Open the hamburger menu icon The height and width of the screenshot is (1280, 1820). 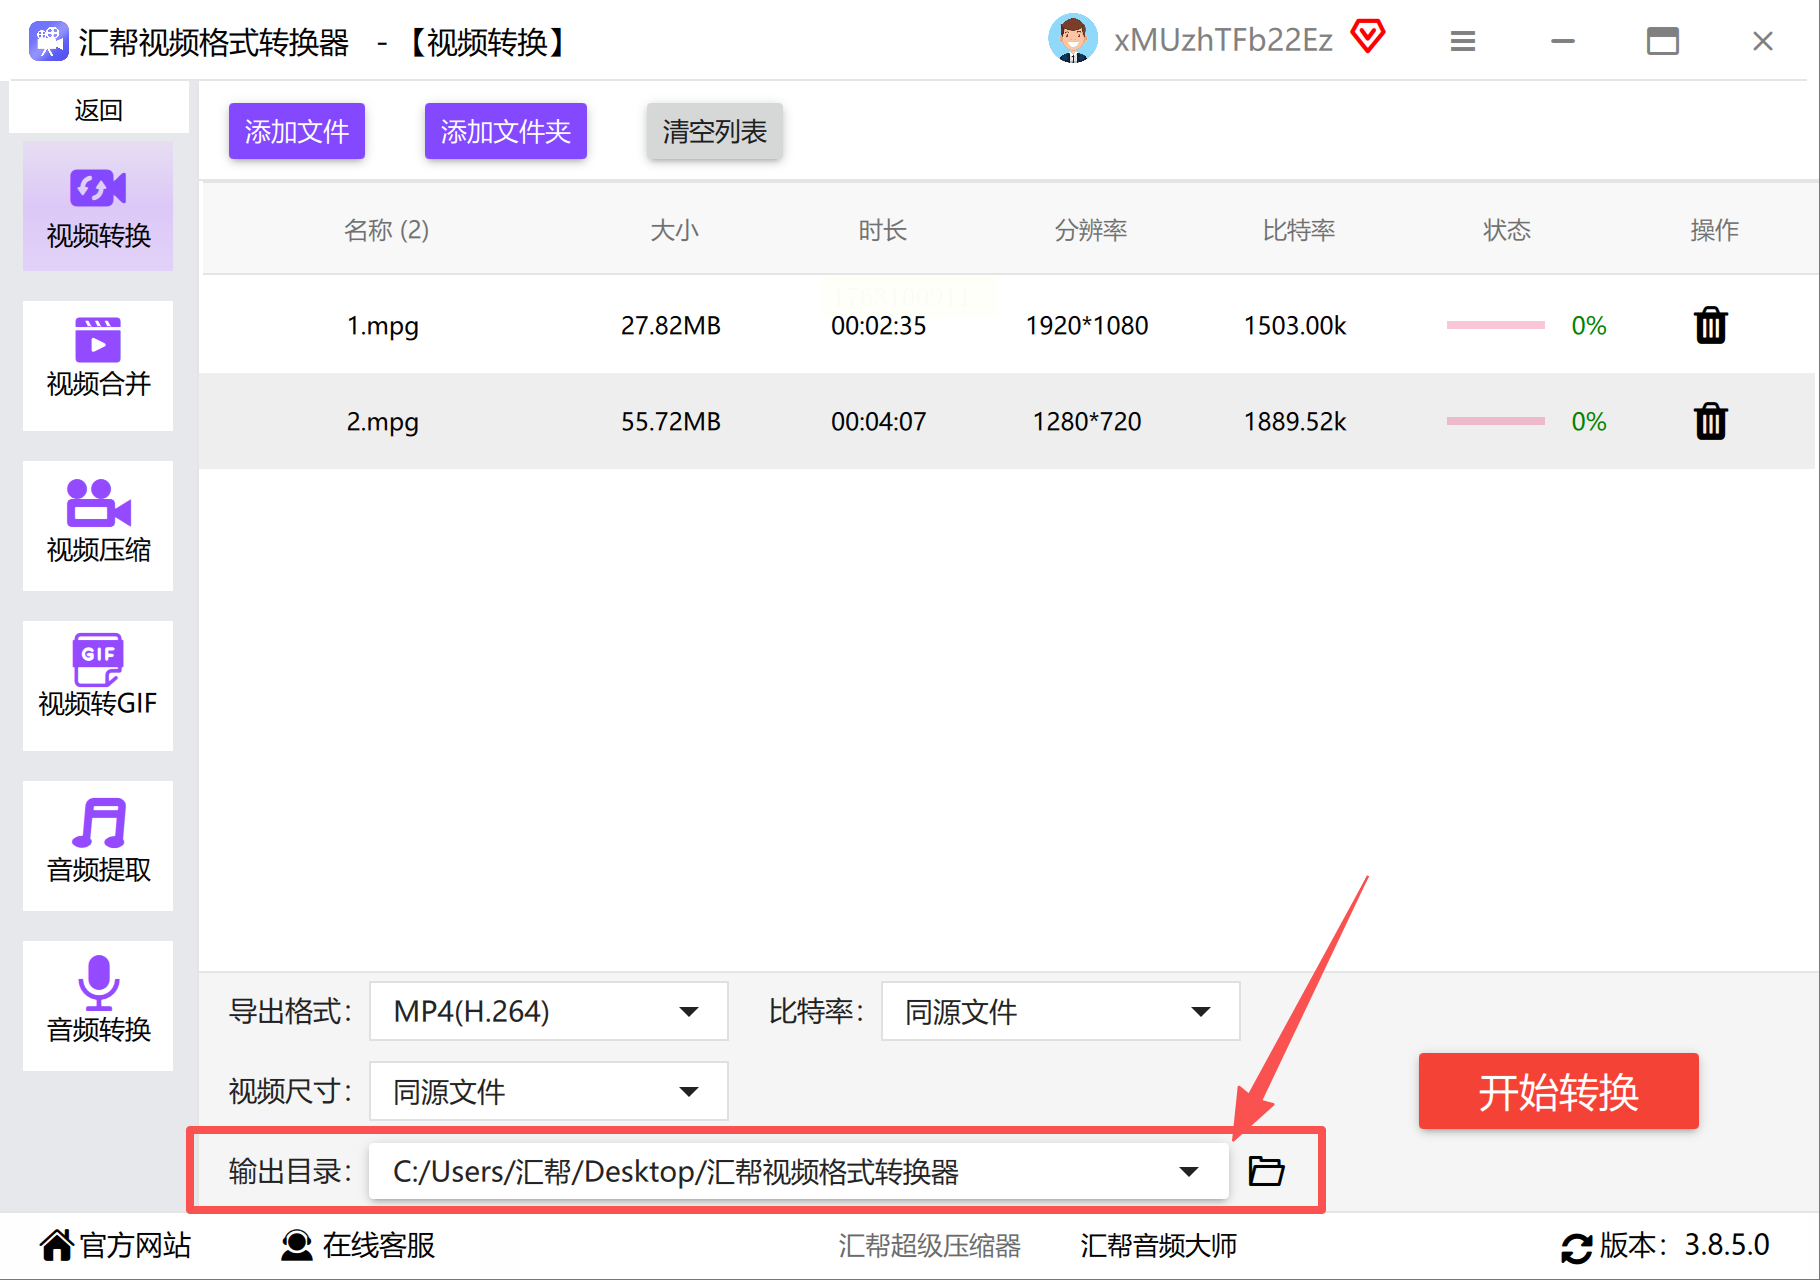(1463, 41)
